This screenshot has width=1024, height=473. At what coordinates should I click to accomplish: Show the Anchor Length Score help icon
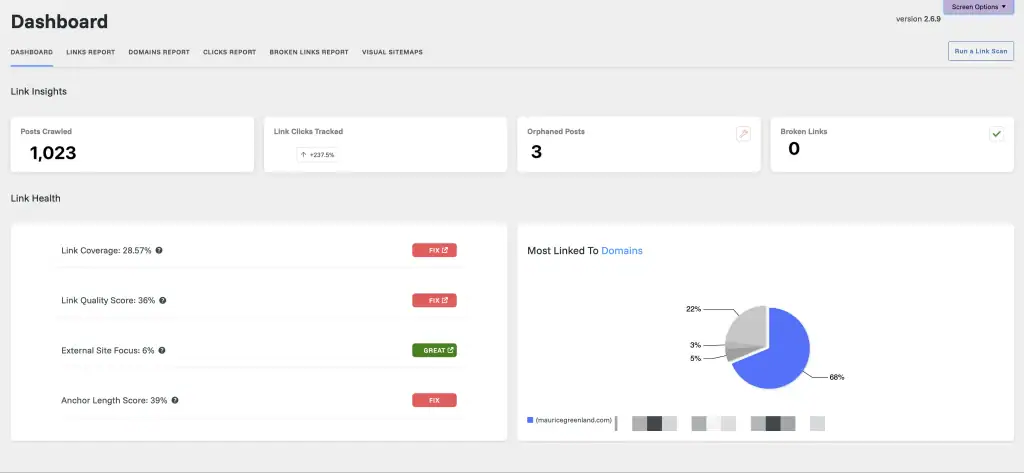[174, 400]
